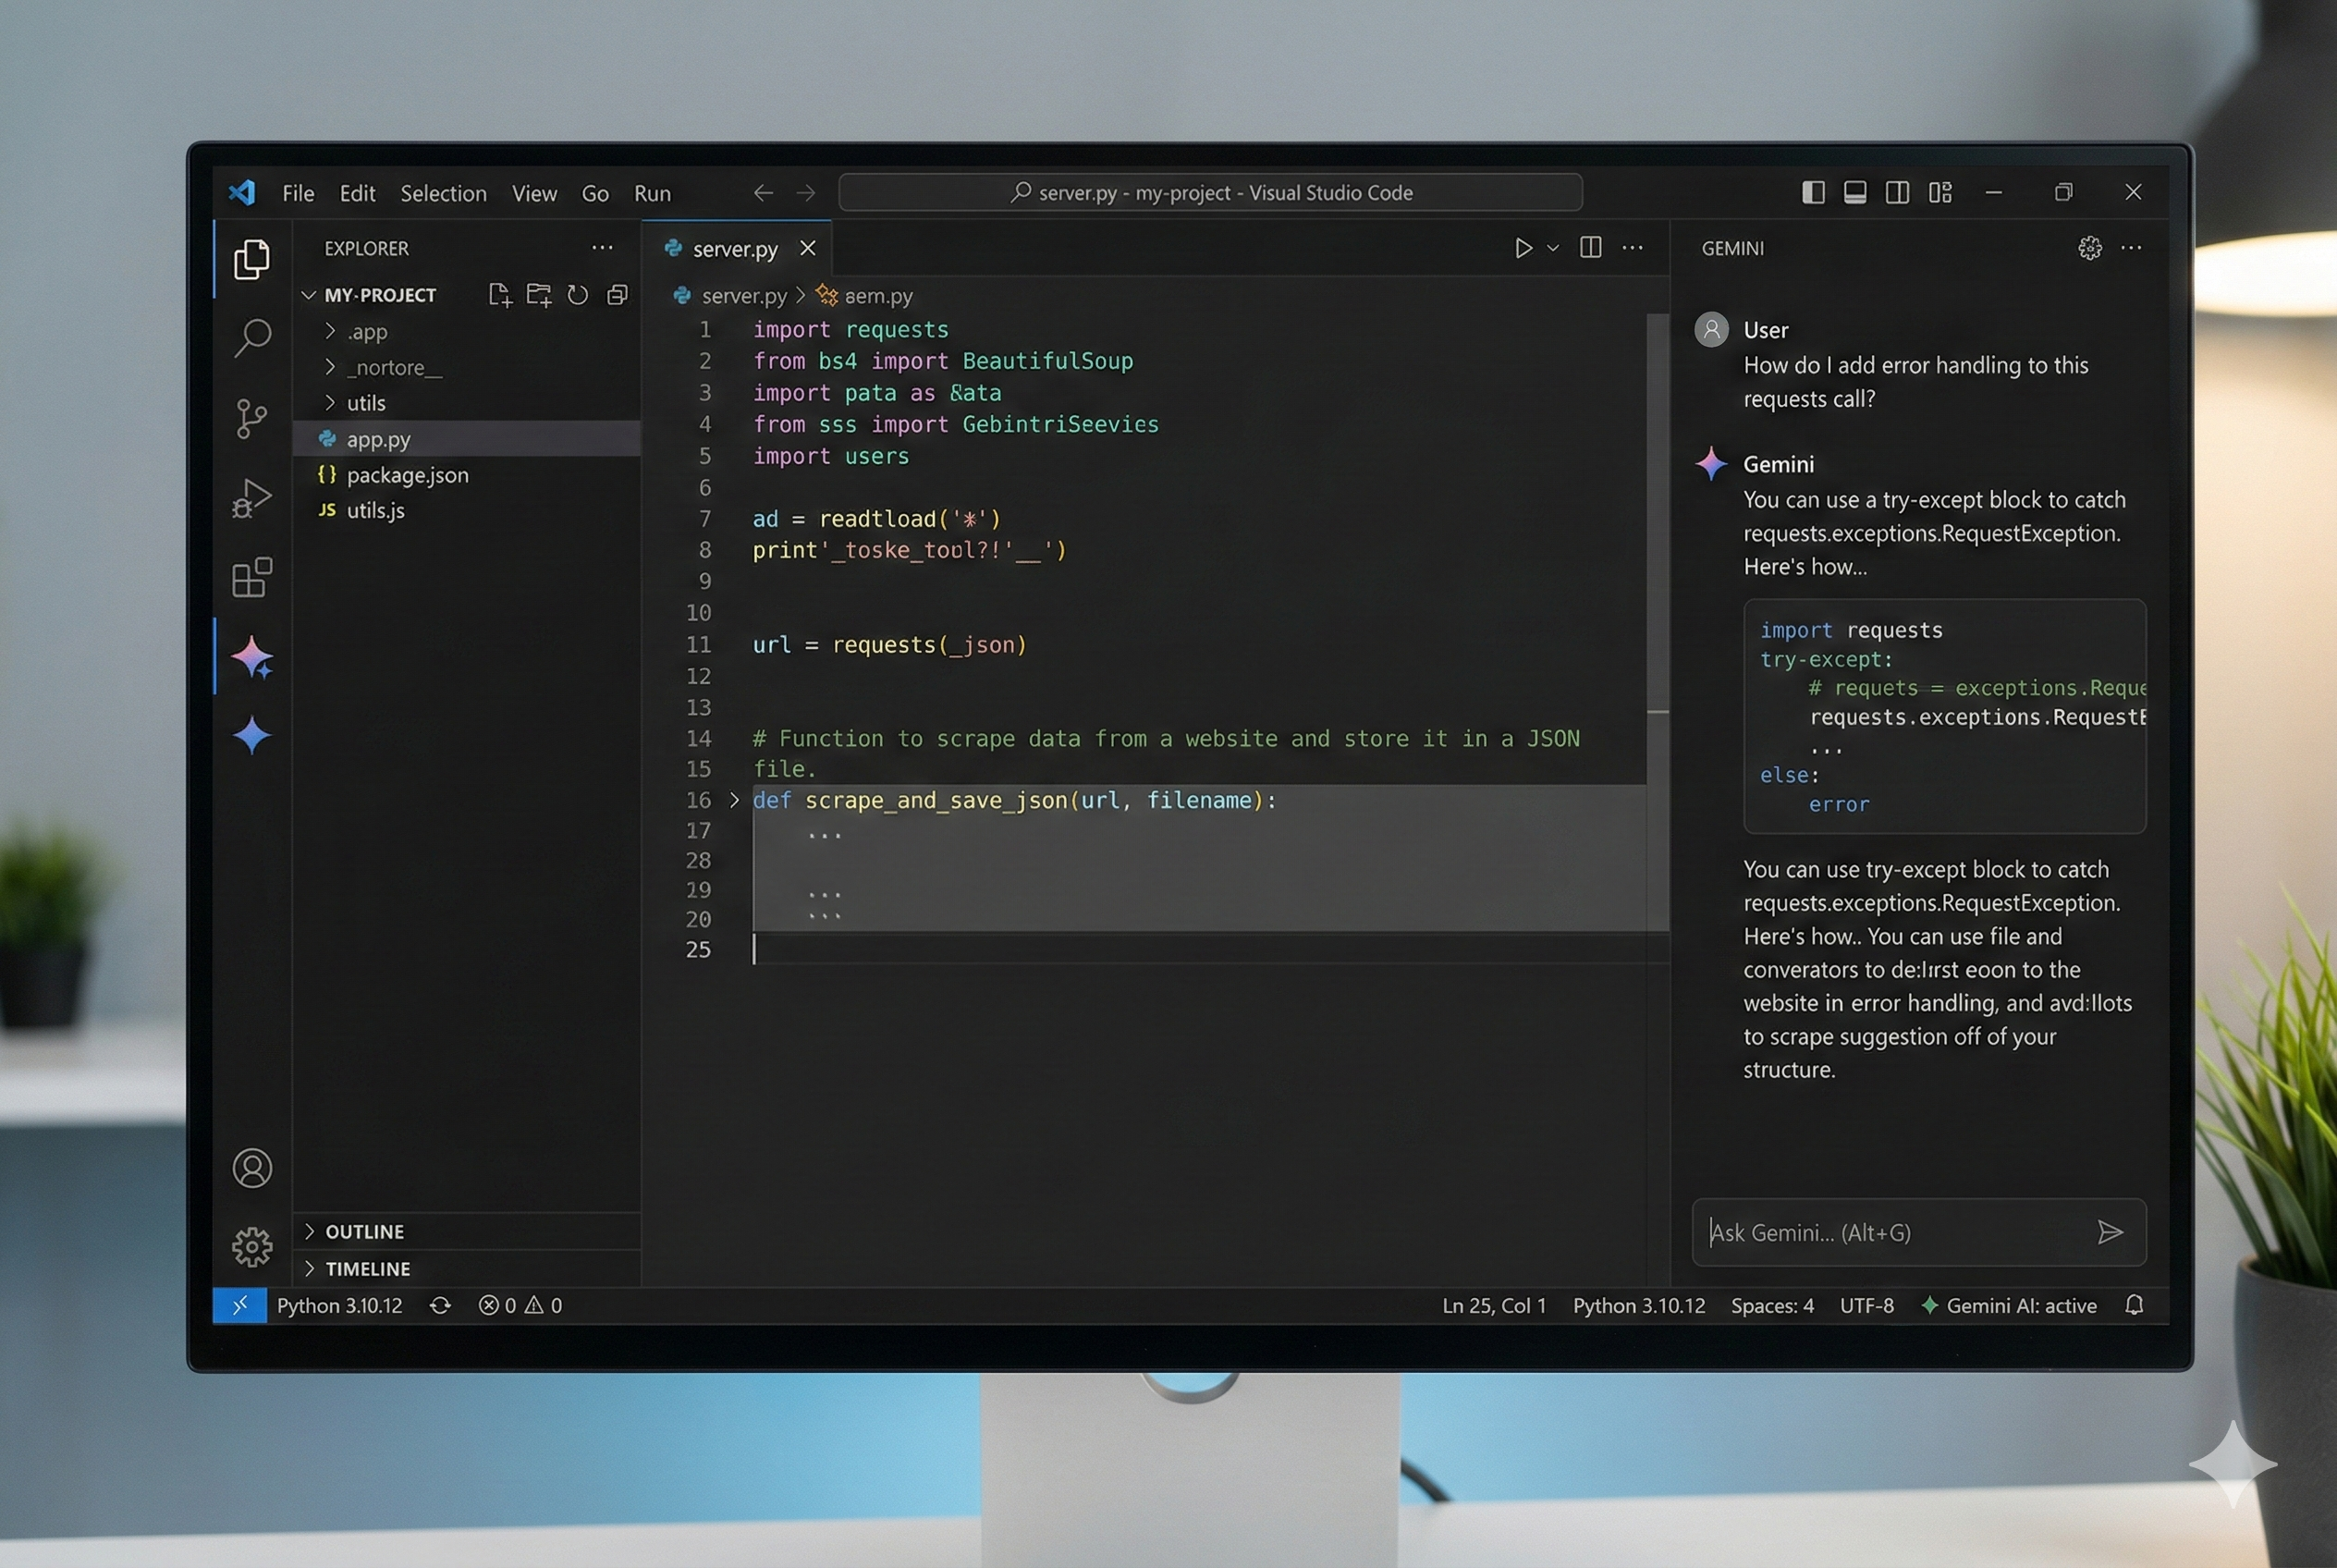Screen dimensions: 2337x1568
Task: Open the Search view in the activity bar
Action: (252, 339)
